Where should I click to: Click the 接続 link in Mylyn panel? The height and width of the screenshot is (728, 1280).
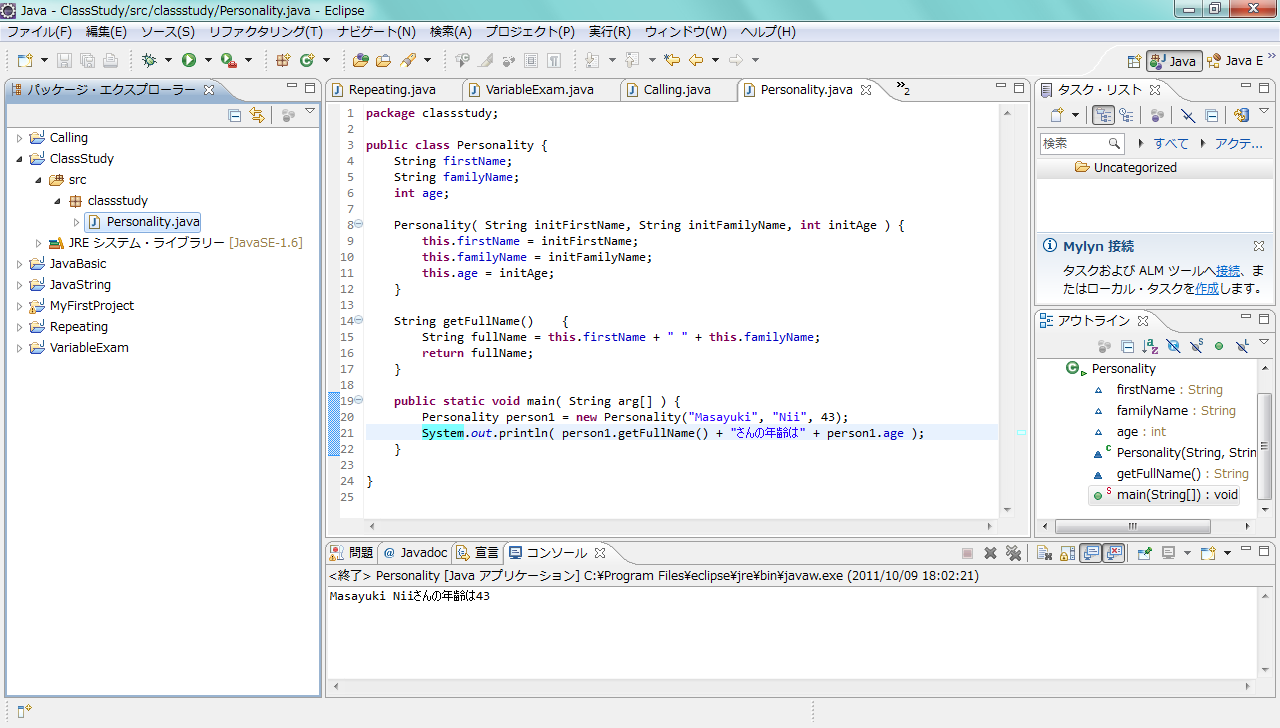pyautogui.click(x=1228, y=271)
